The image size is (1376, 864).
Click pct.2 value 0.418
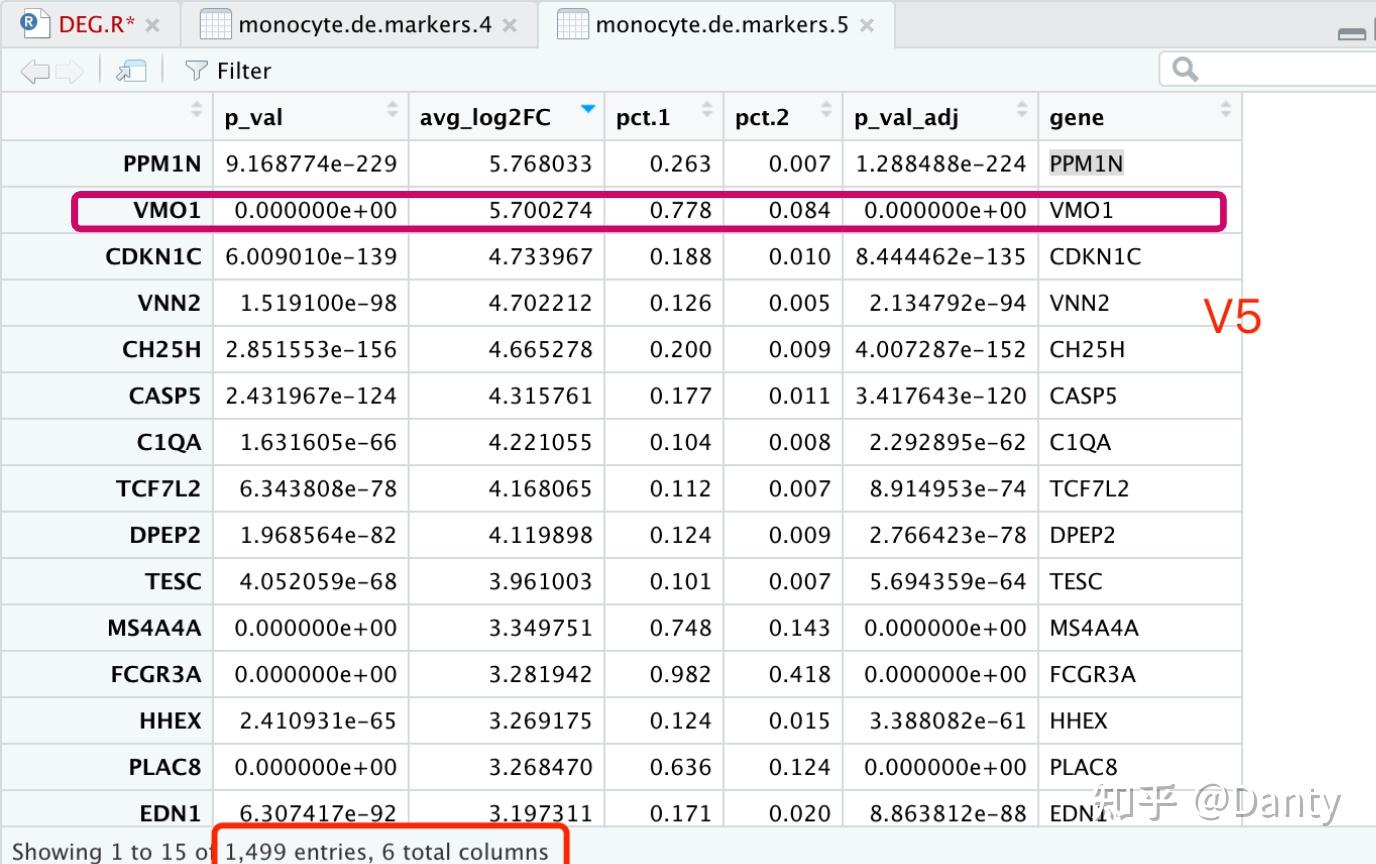point(800,675)
